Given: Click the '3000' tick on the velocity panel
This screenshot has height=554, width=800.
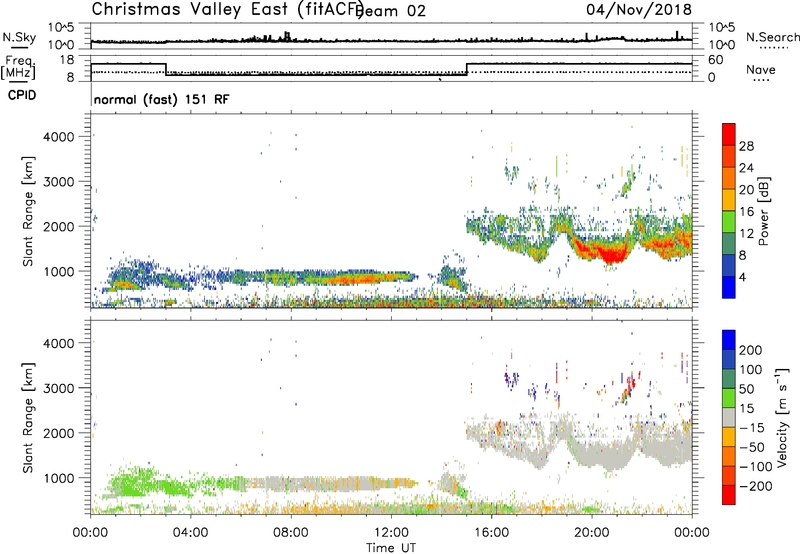Looking at the screenshot, I should [58, 388].
